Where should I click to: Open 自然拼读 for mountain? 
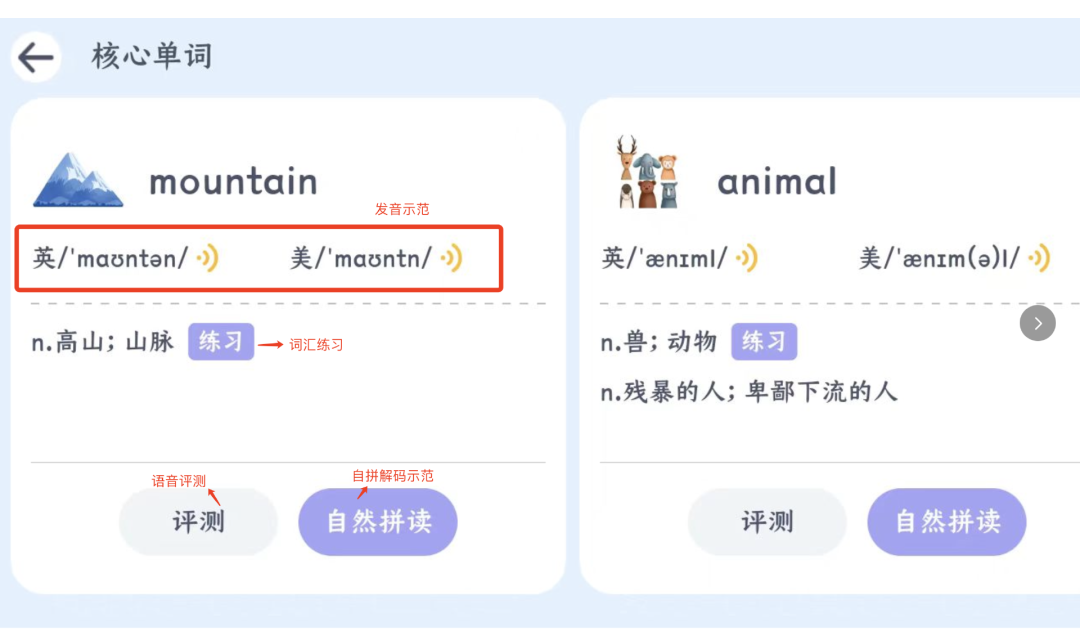pos(378,522)
